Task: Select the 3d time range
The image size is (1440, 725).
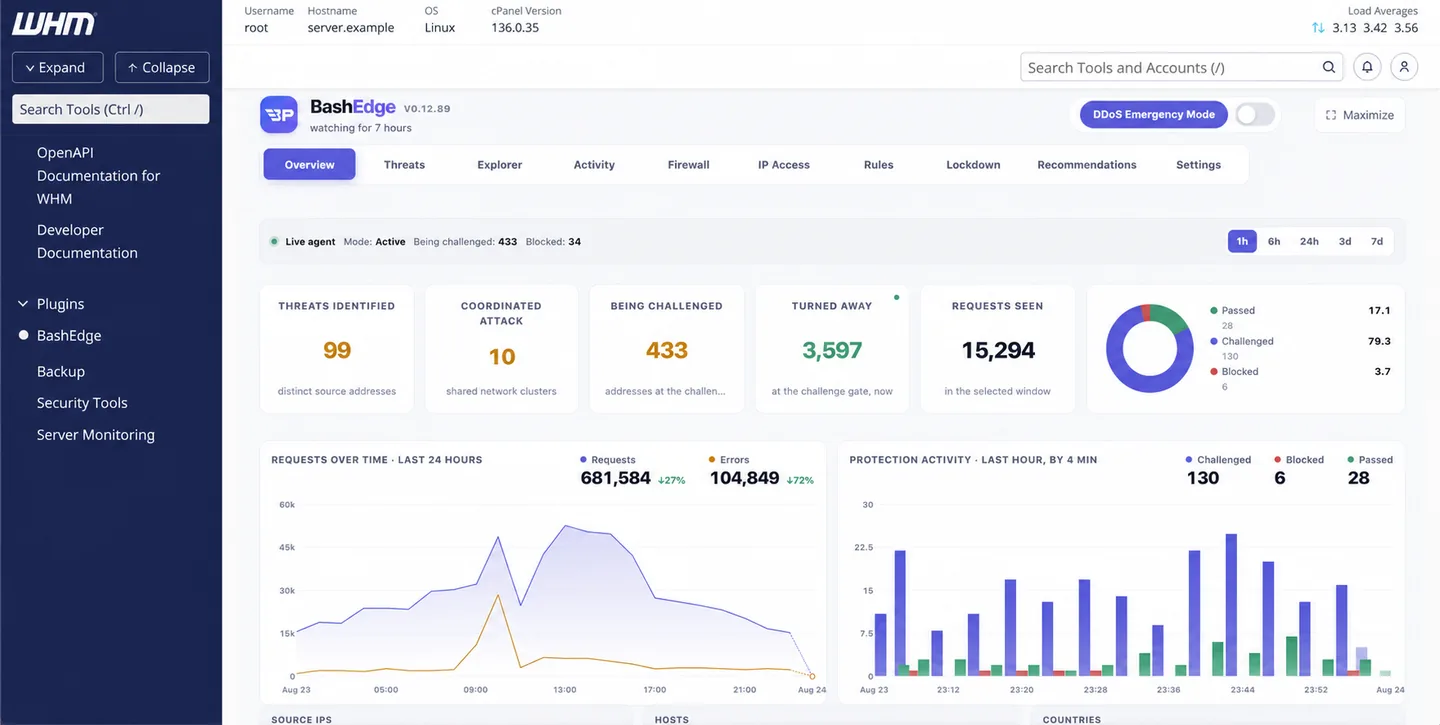Action: 1345,241
